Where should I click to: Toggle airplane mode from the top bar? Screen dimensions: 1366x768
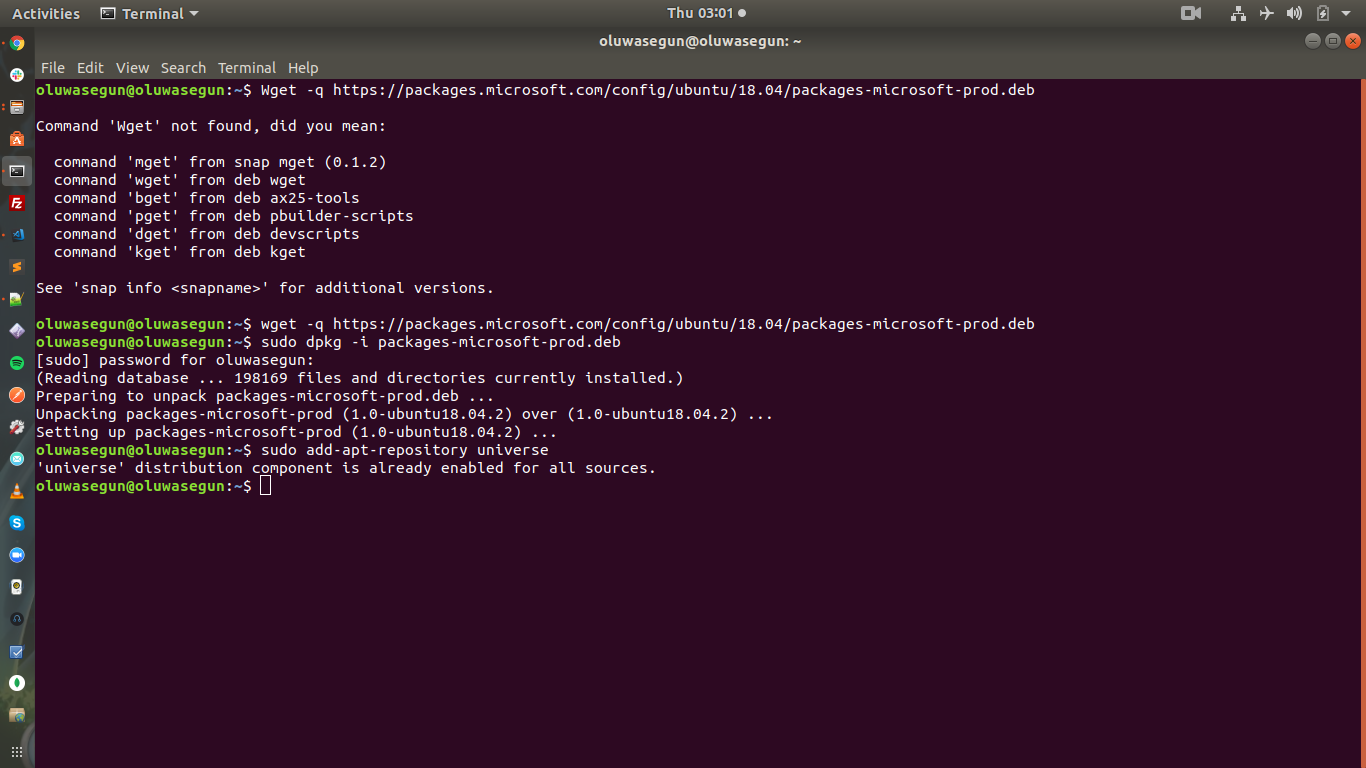[x=1266, y=13]
